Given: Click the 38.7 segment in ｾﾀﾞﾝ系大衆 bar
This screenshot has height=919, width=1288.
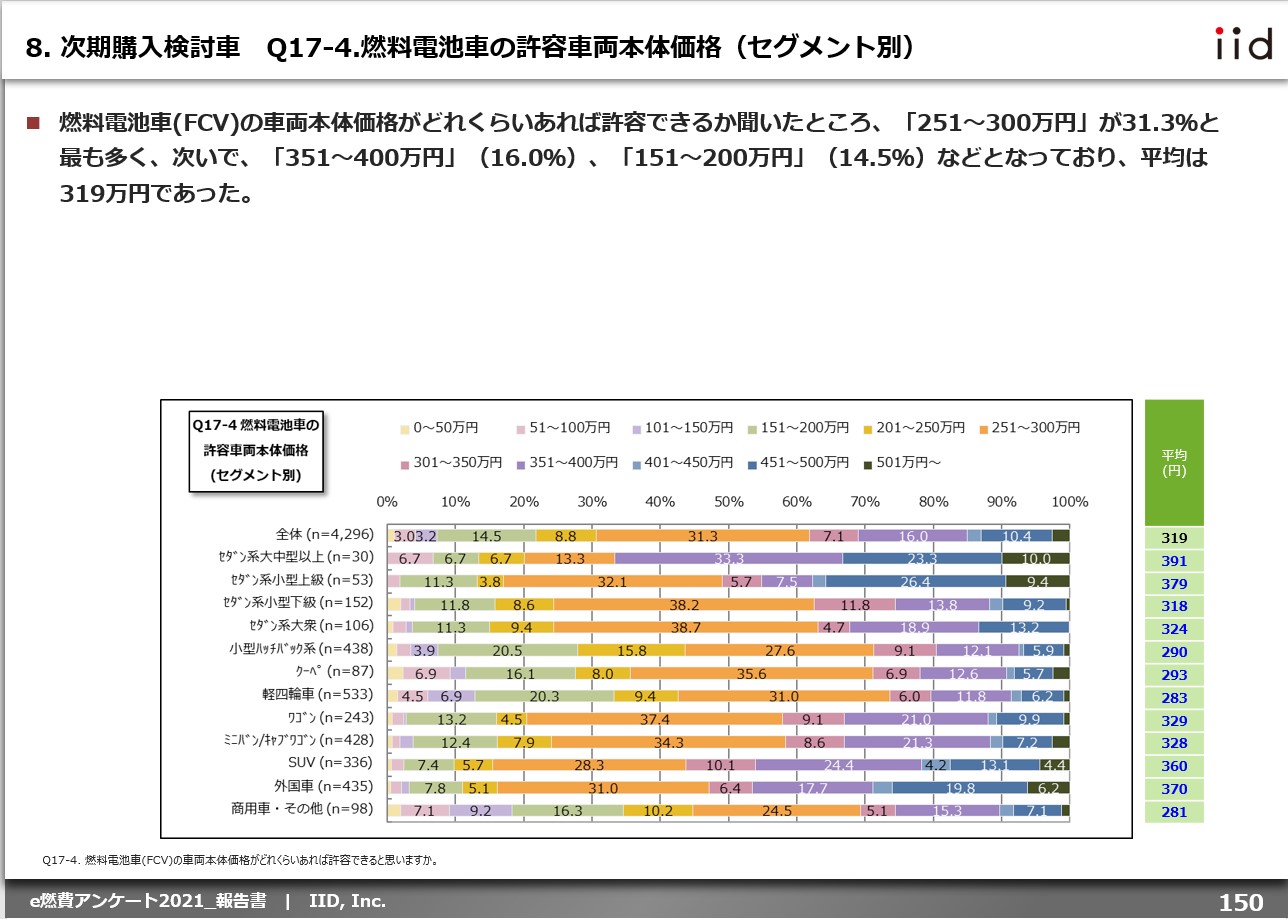Looking at the screenshot, I should point(686,626).
